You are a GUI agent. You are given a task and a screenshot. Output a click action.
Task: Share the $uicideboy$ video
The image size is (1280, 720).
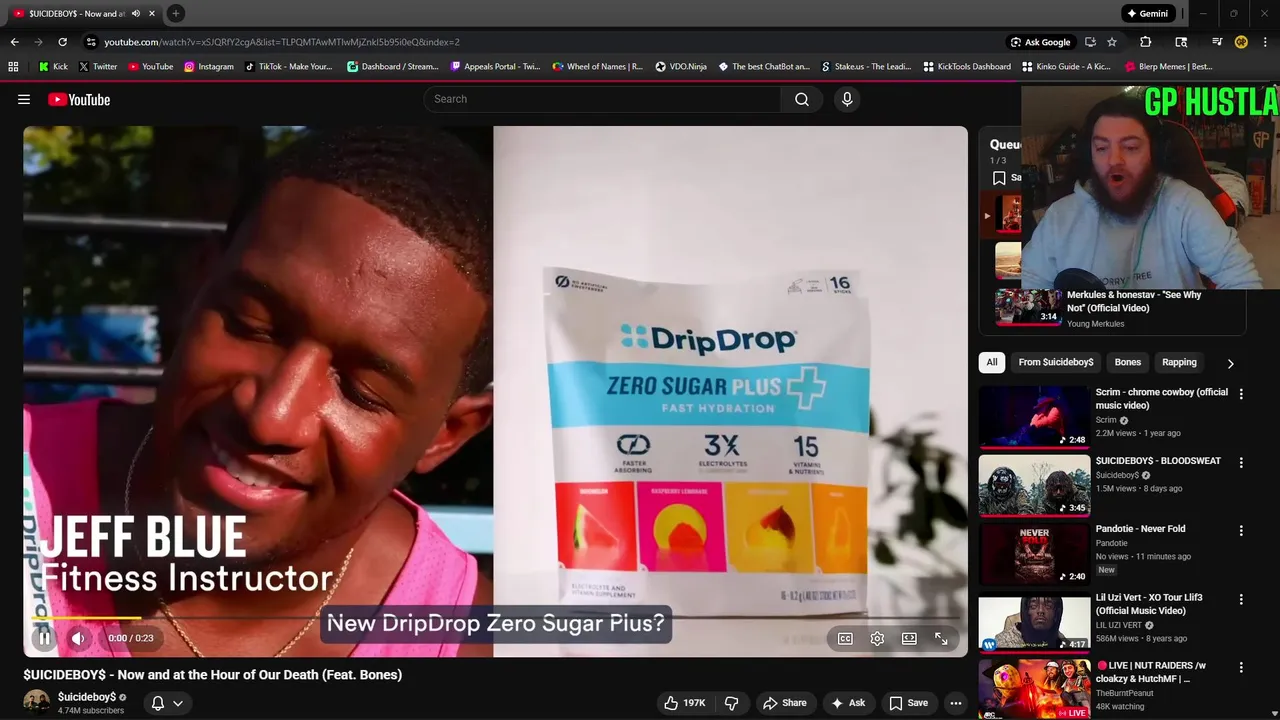[x=784, y=703]
